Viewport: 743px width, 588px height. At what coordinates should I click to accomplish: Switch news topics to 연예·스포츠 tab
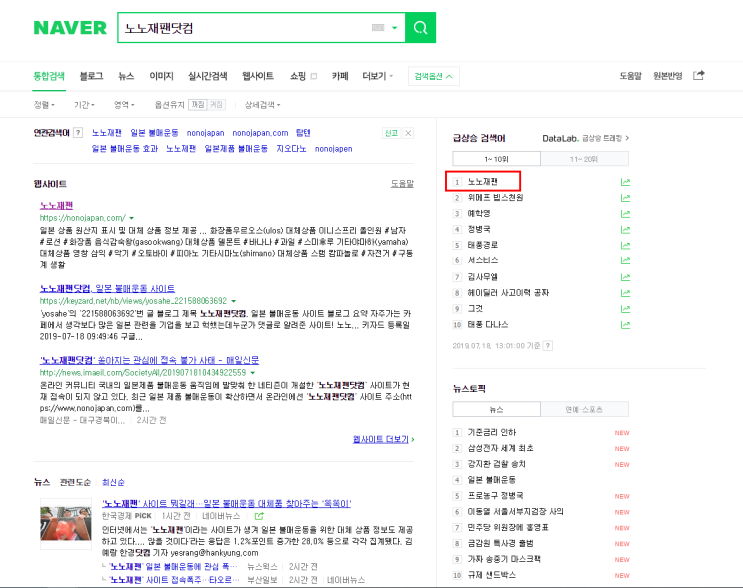(584, 409)
